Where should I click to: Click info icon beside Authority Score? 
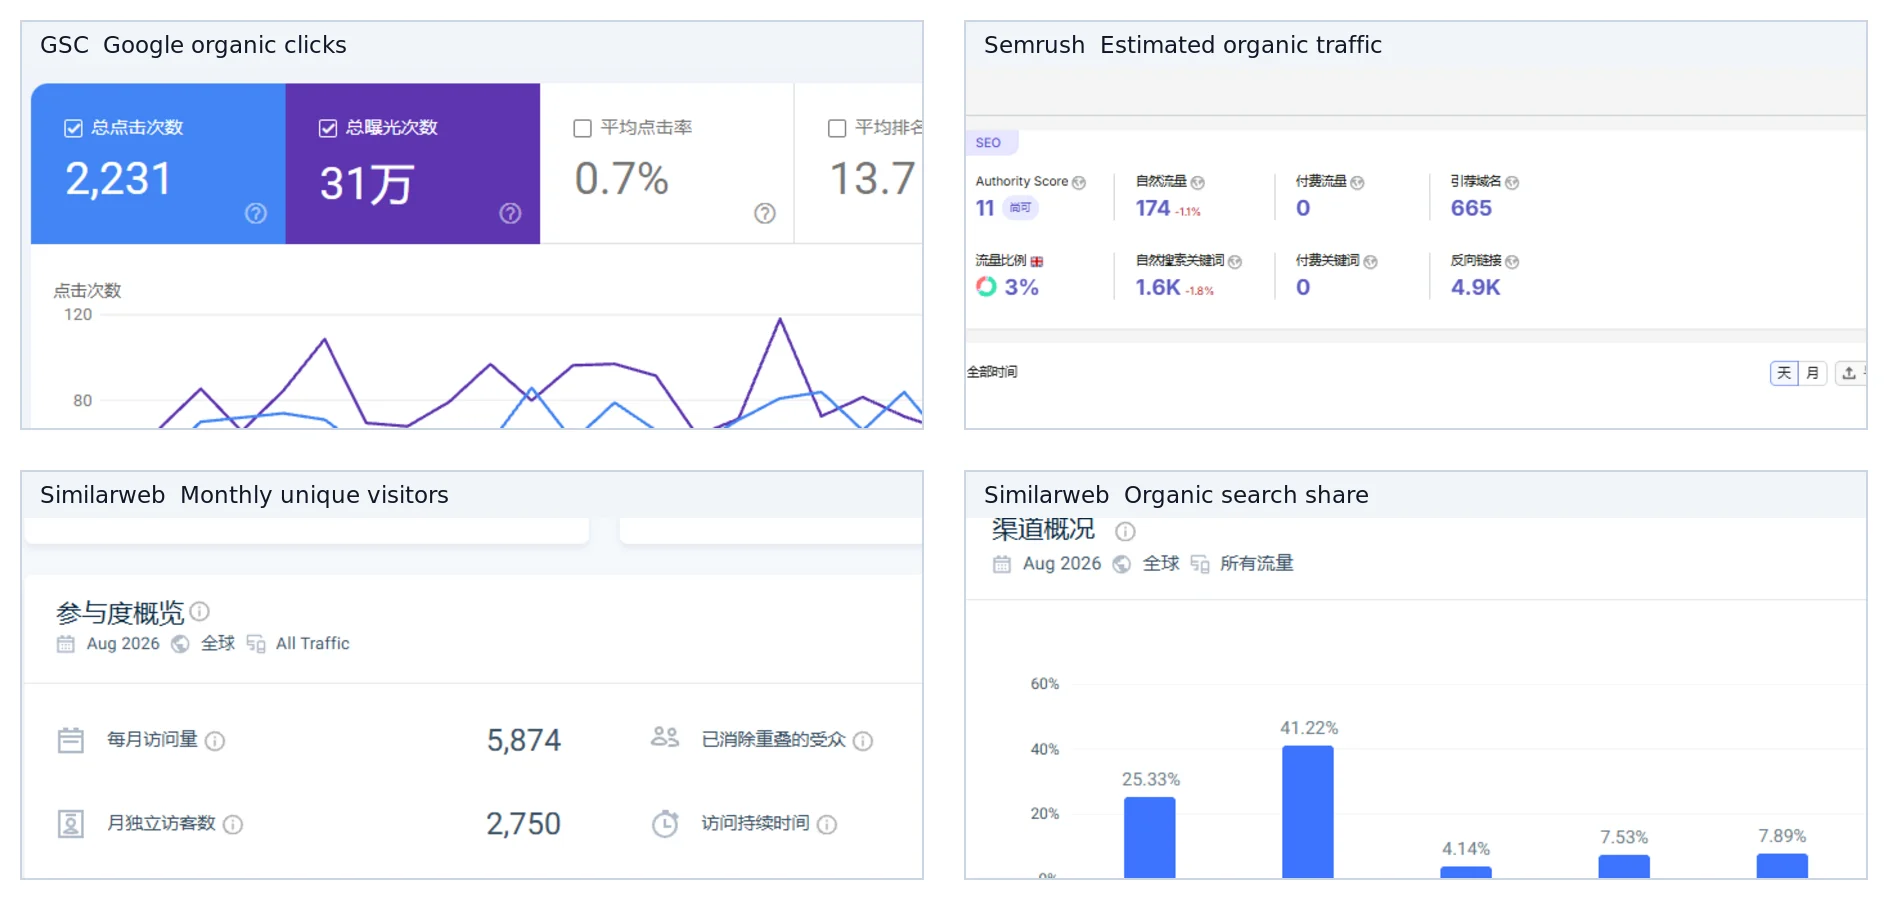(1079, 183)
